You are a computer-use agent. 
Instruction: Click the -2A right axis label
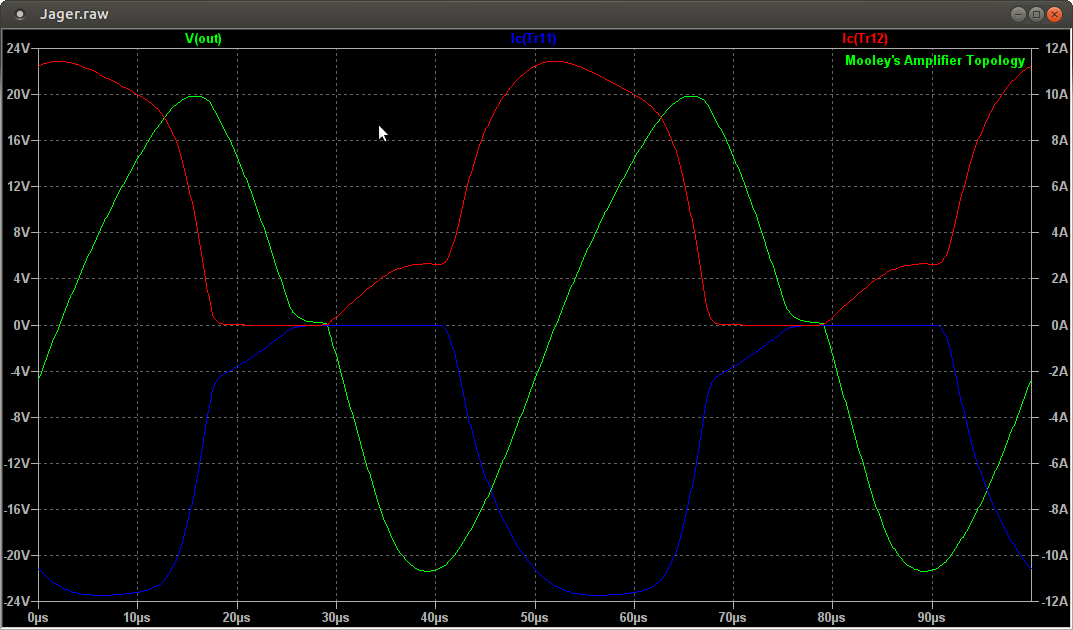point(1057,371)
